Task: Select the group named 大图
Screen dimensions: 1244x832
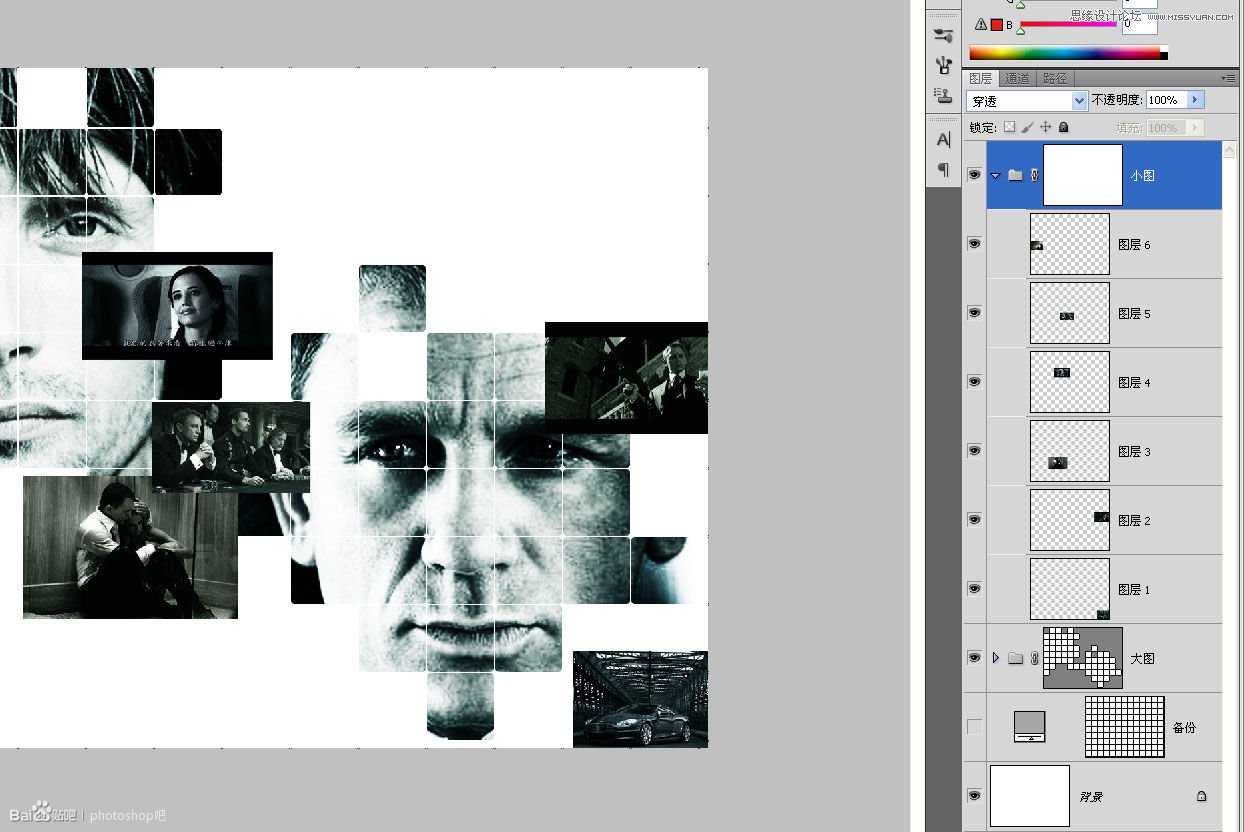Action: click(x=1142, y=659)
